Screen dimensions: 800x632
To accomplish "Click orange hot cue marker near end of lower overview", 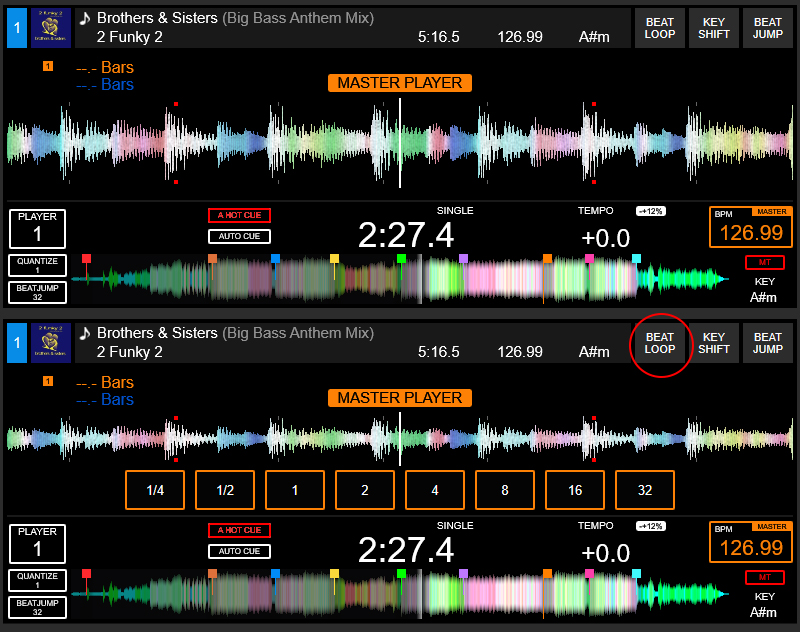I will pyautogui.click(x=547, y=574).
